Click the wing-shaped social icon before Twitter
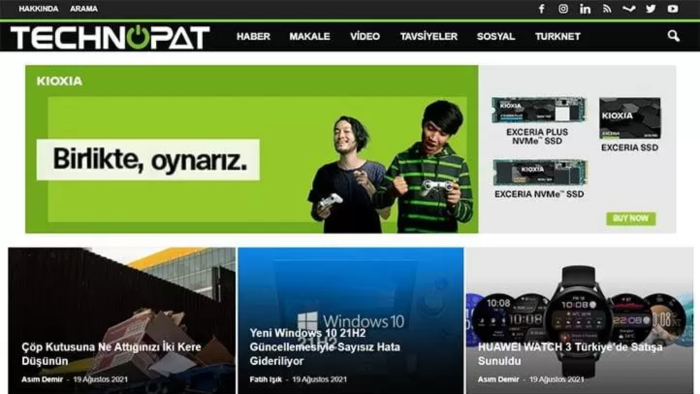Viewport: 700px width, 394px height. tap(629, 9)
